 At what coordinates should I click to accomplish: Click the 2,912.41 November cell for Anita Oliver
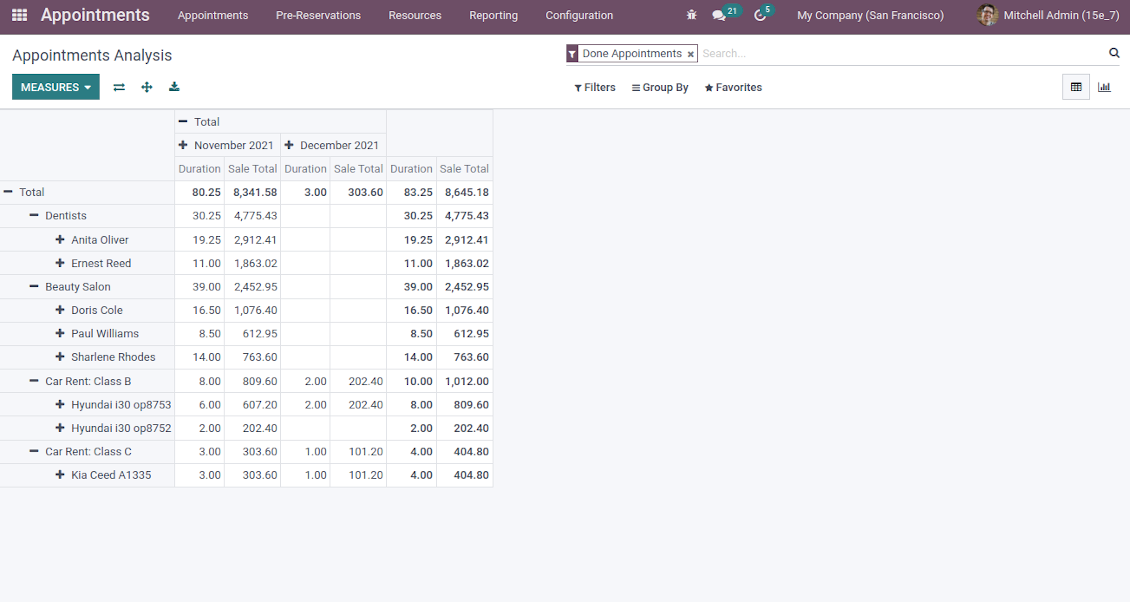253,240
